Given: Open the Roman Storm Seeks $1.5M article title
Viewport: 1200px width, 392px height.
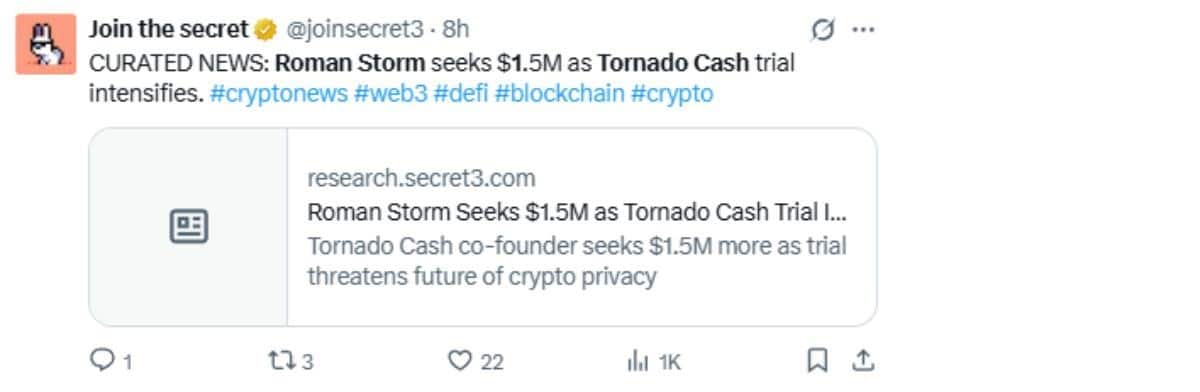Looking at the screenshot, I should point(577,212).
